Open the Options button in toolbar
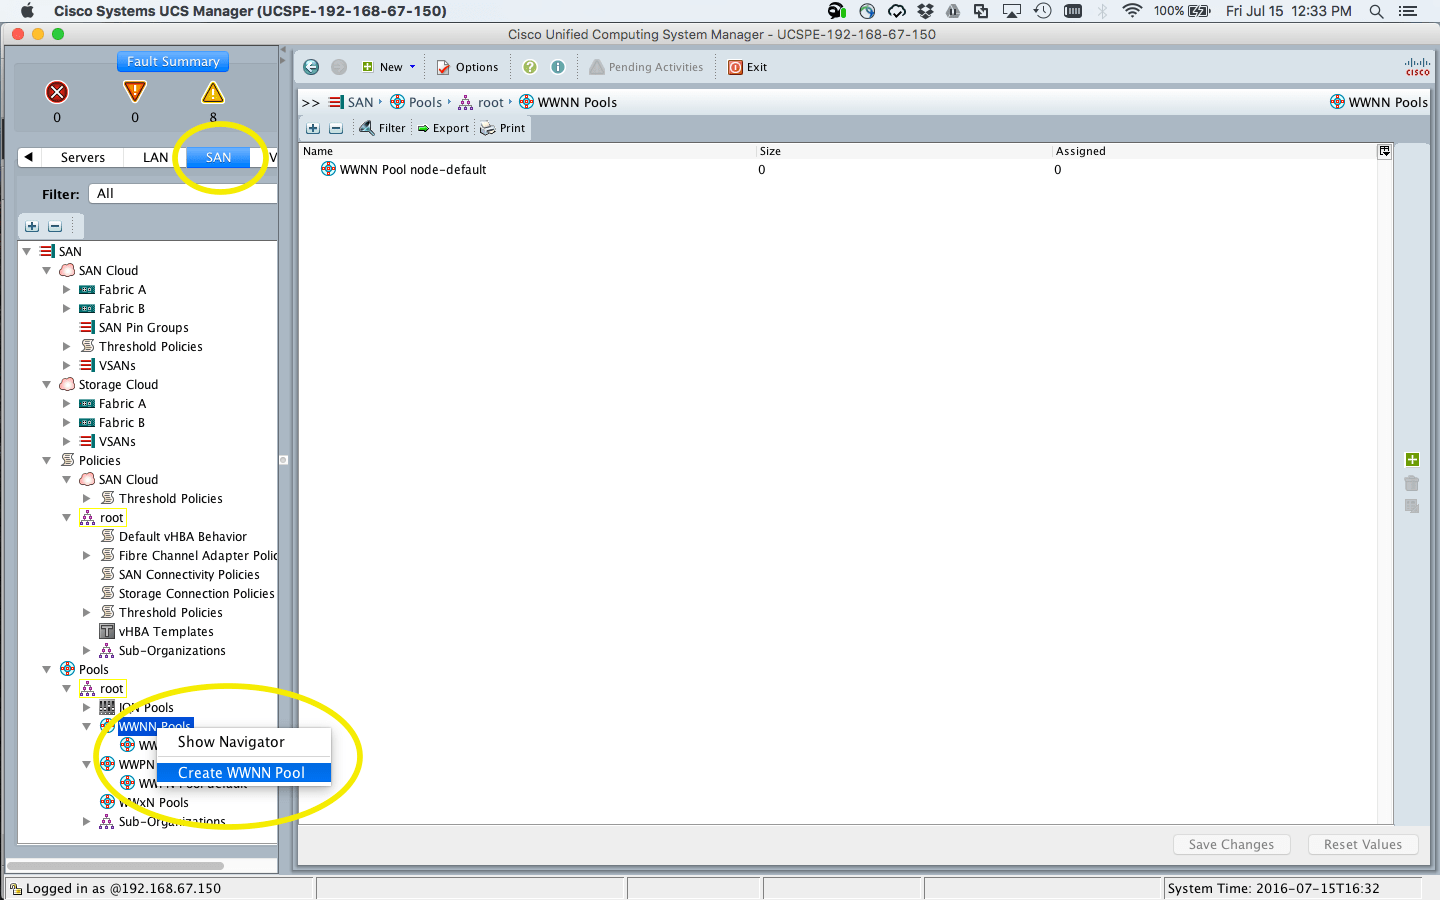 [x=467, y=67]
